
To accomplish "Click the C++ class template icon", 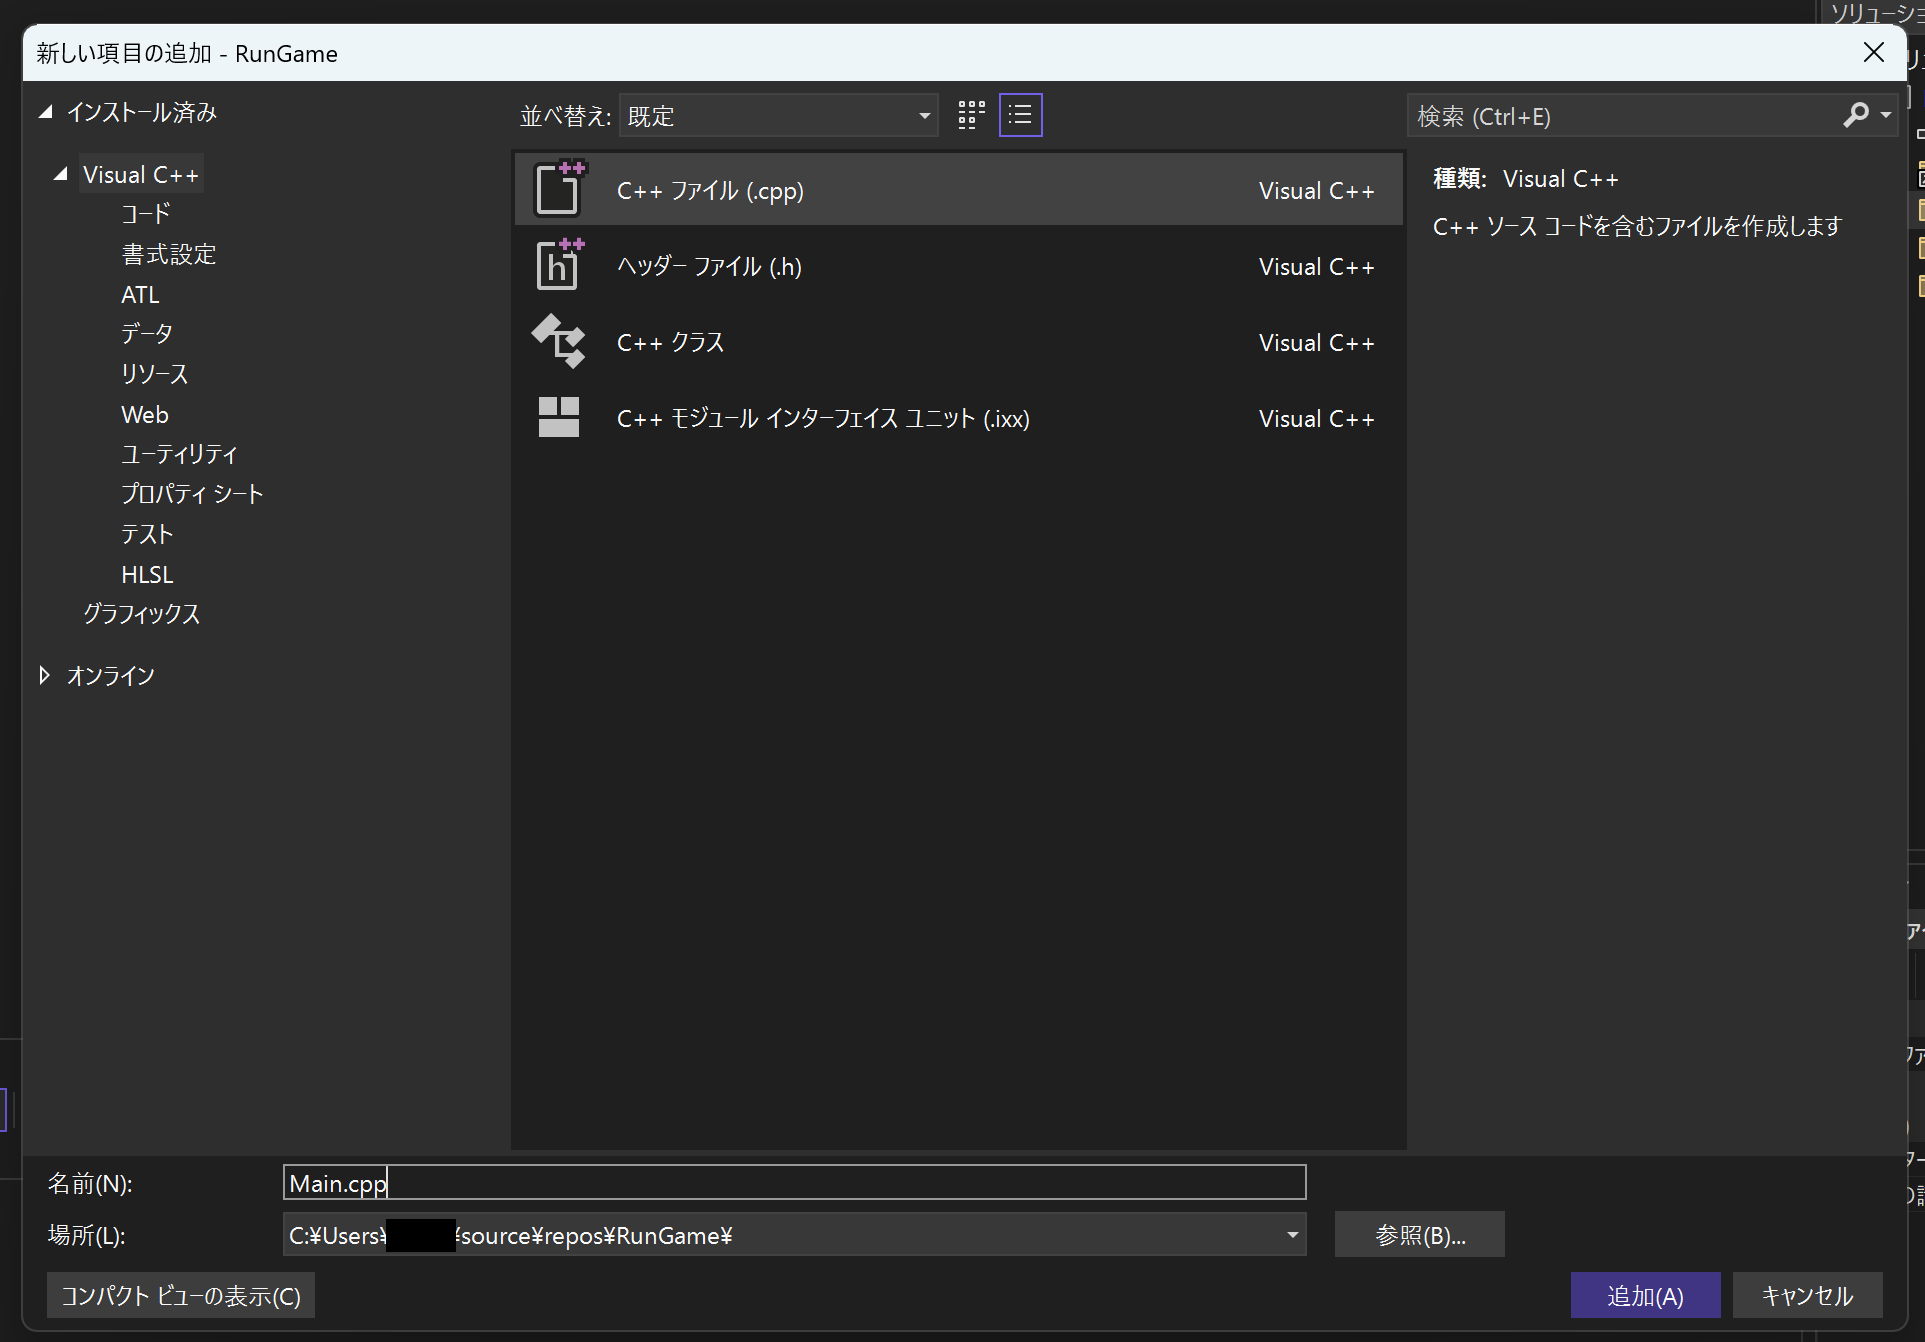I will pos(558,342).
